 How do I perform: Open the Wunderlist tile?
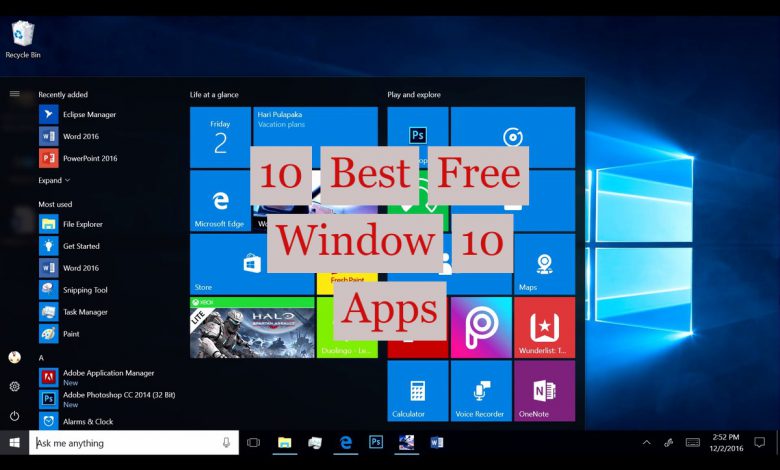coord(545,328)
